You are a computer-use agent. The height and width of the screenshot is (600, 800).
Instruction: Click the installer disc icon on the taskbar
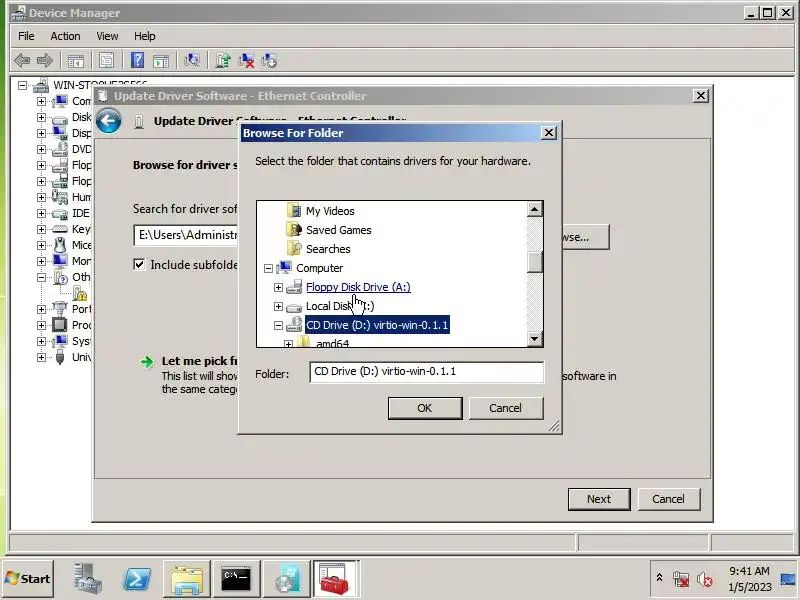tap(286, 579)
